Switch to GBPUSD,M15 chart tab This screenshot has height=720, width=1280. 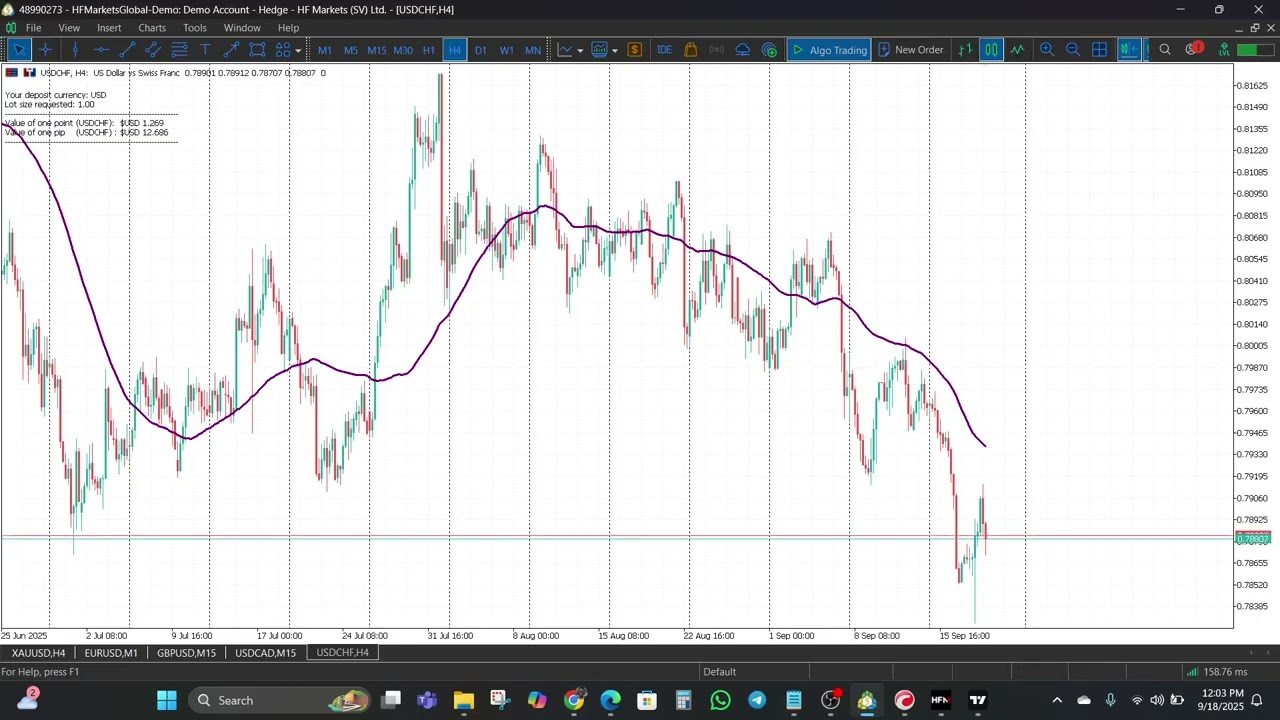(186, 653)
